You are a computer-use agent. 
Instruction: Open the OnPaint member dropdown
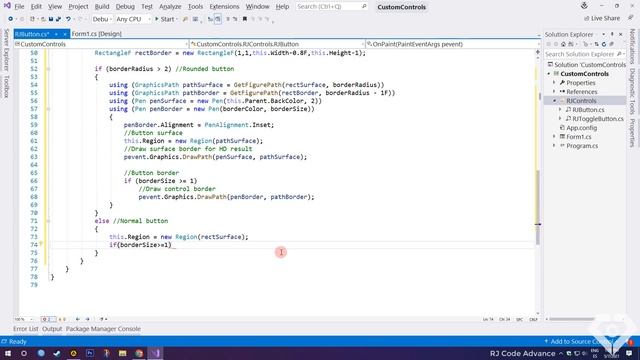(x=453, y=44)
